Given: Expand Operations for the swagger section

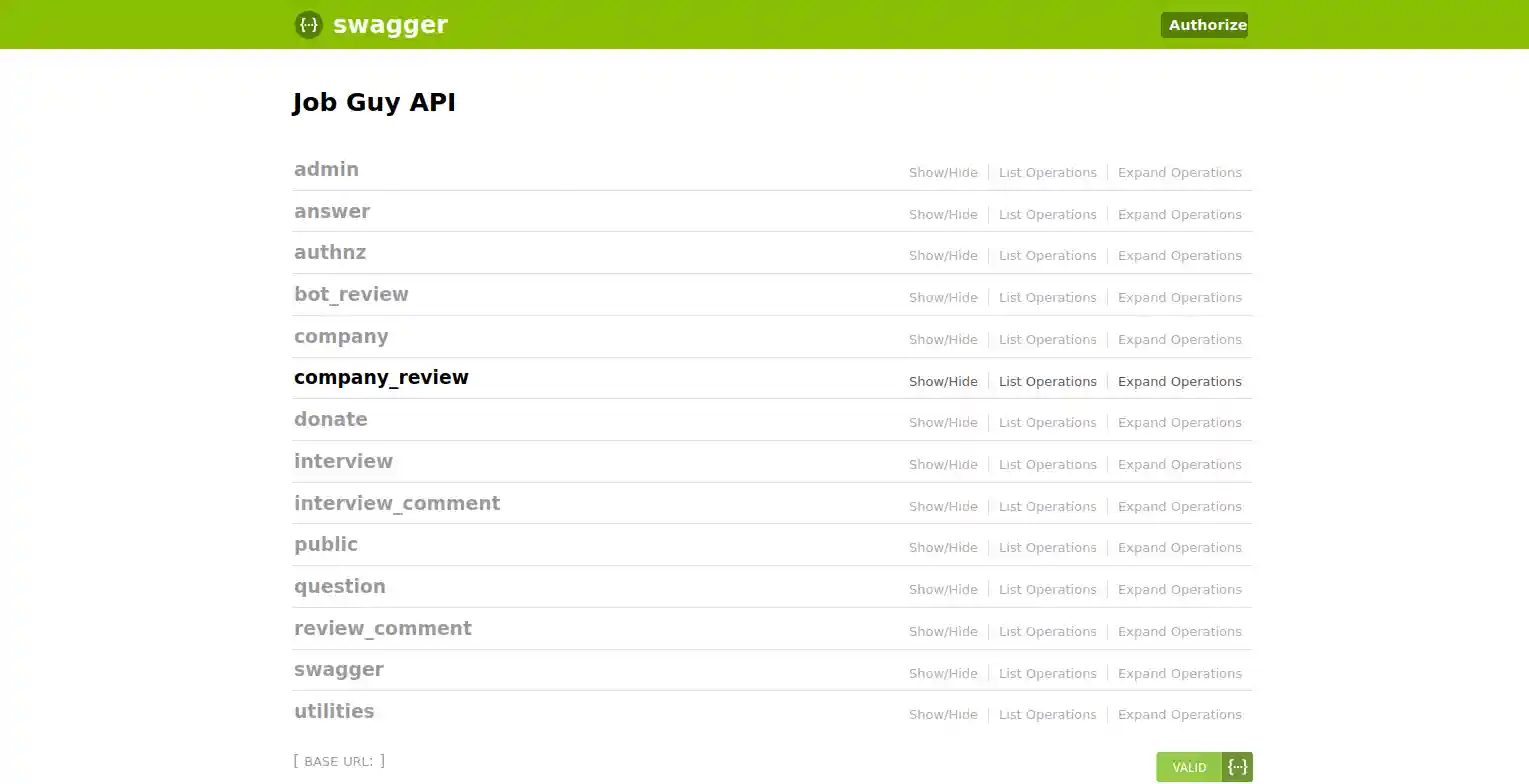Looking at the screenshot, I should [1179, 673].
